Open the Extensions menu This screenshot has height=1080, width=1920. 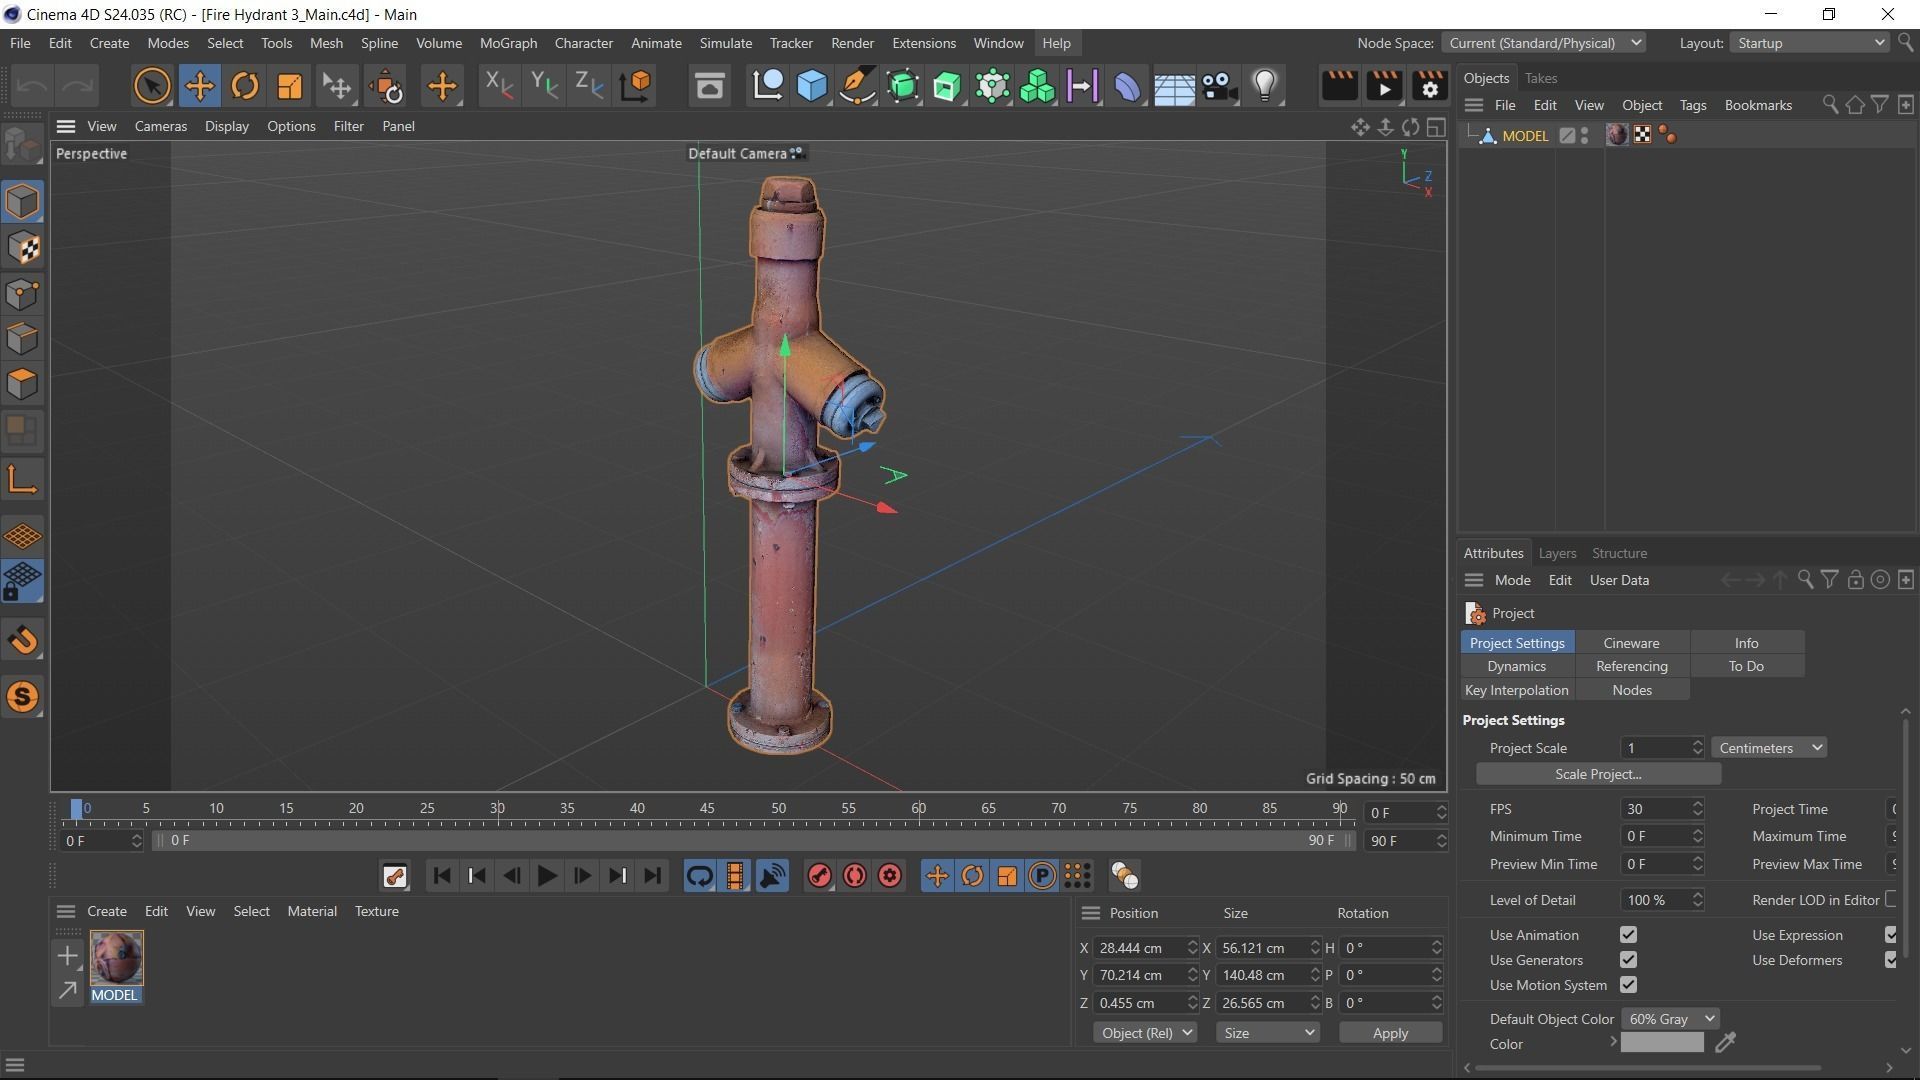click(923, 43)
